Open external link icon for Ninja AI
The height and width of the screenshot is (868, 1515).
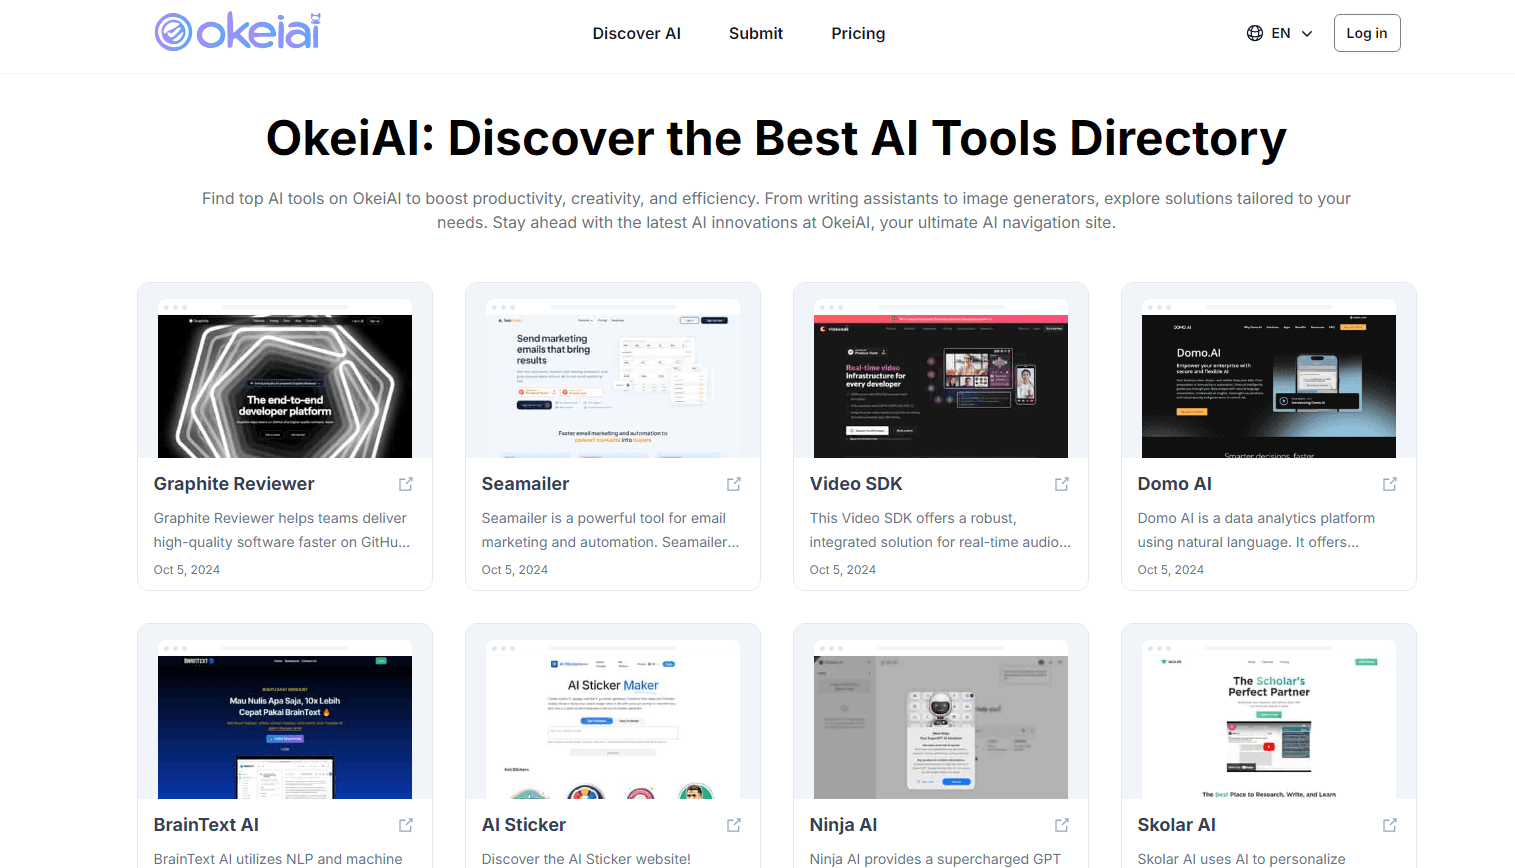[1062, 825]
